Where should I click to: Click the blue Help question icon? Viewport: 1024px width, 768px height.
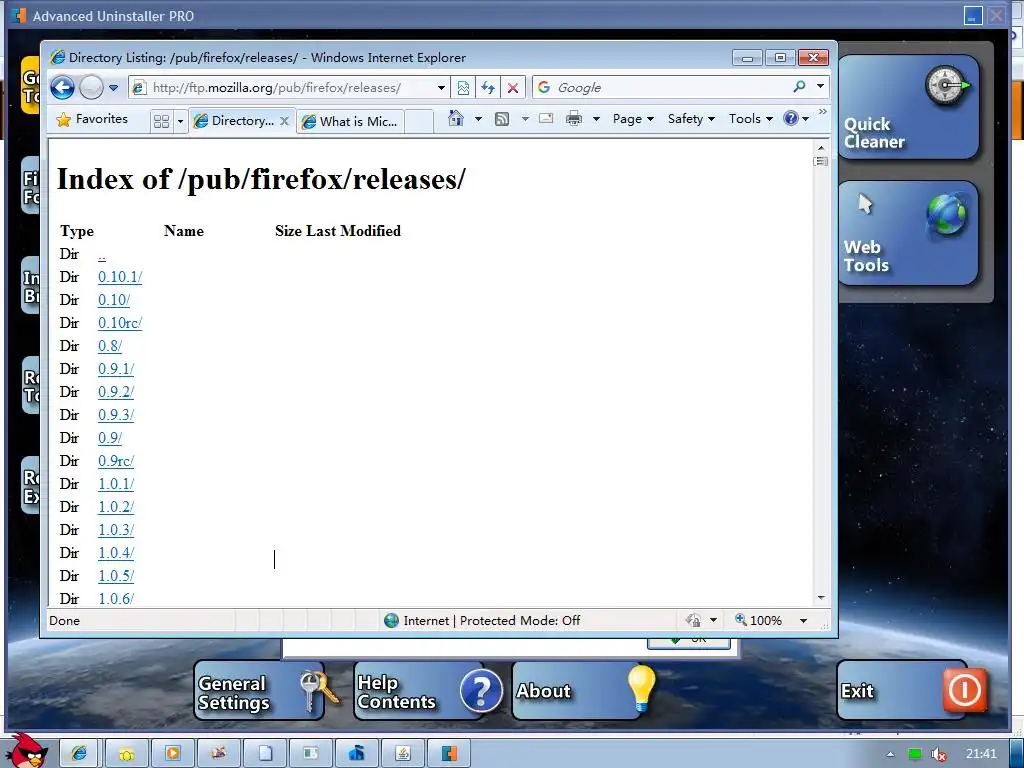pos(791,118)
